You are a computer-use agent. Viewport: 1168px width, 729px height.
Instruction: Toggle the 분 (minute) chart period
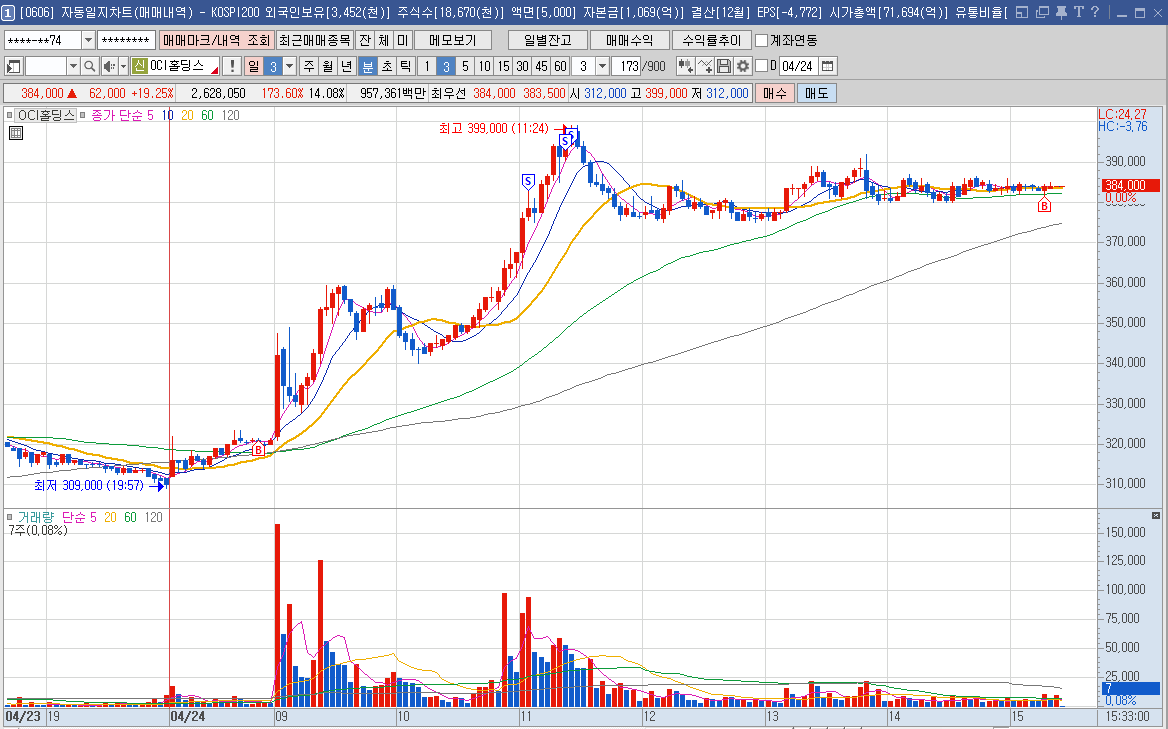click(x=367, y=66)
